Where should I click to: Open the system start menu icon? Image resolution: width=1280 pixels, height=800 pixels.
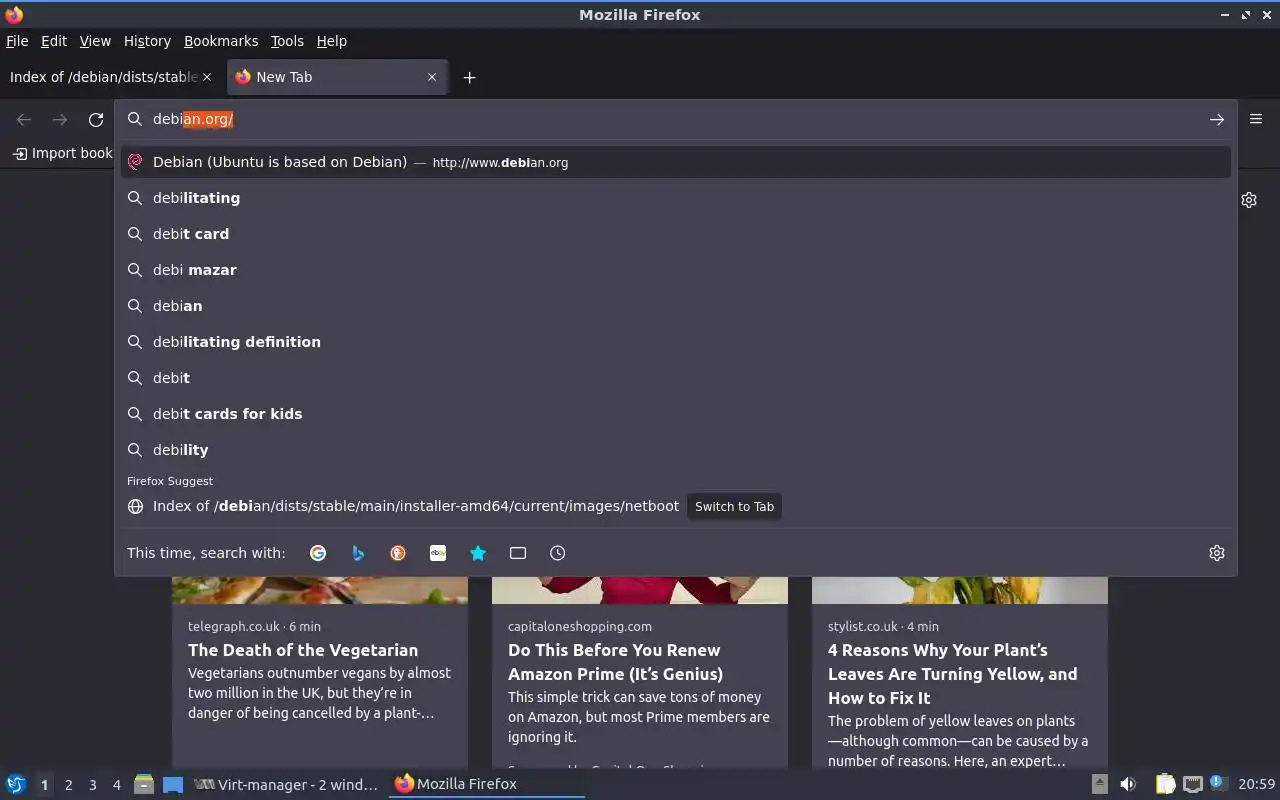[16, 784]
